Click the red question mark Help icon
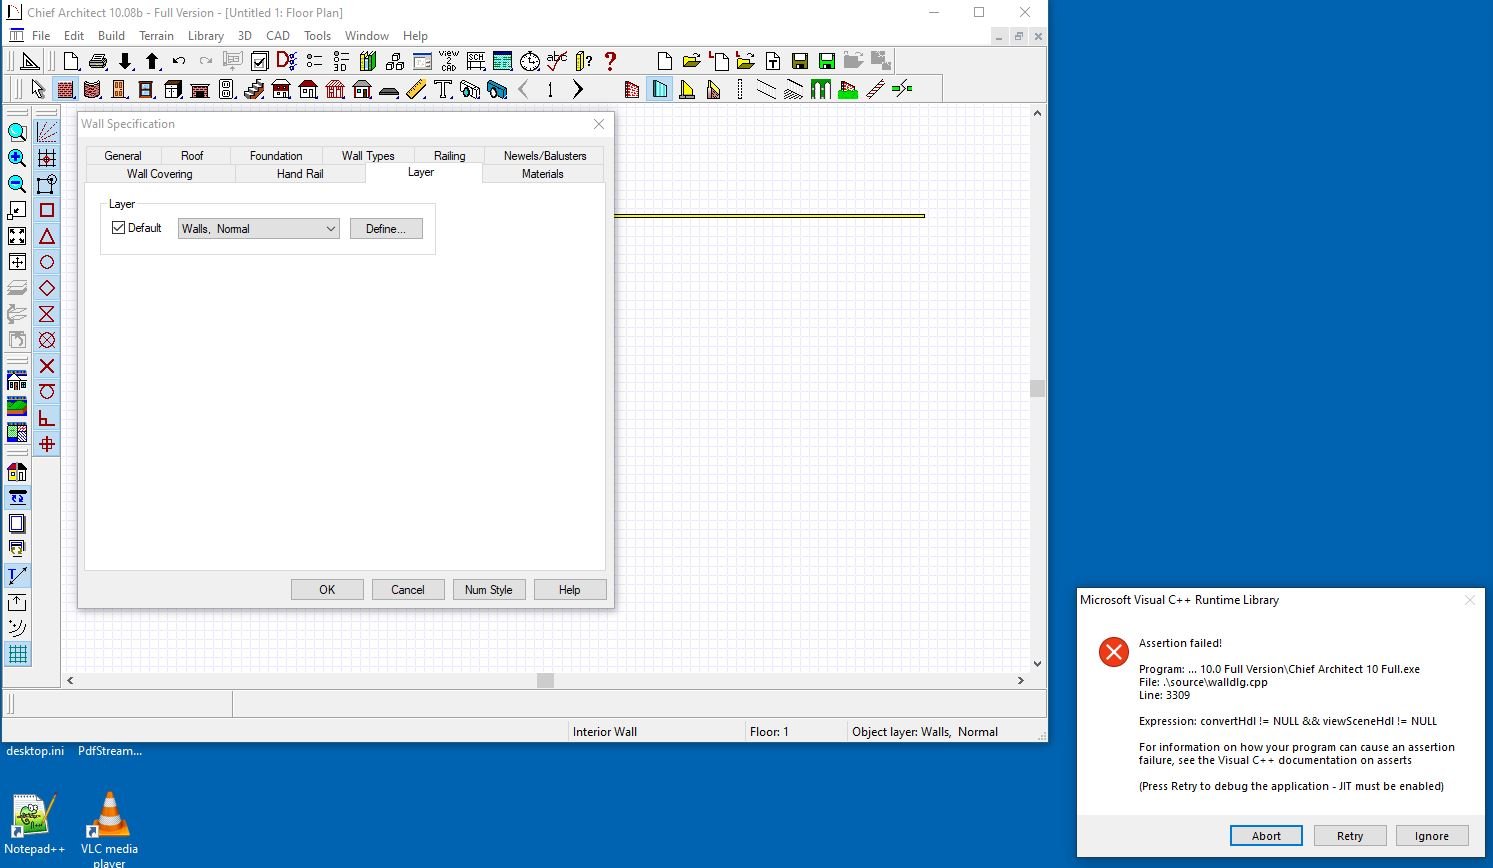The height and width of the screenshot is (868, 1493). pos(610,62)
